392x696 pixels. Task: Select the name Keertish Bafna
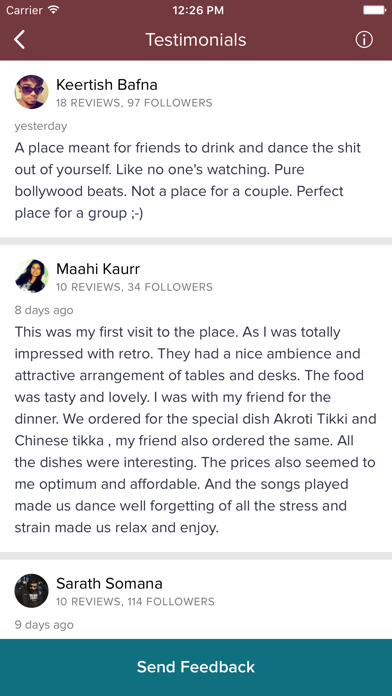pos(107,84)
